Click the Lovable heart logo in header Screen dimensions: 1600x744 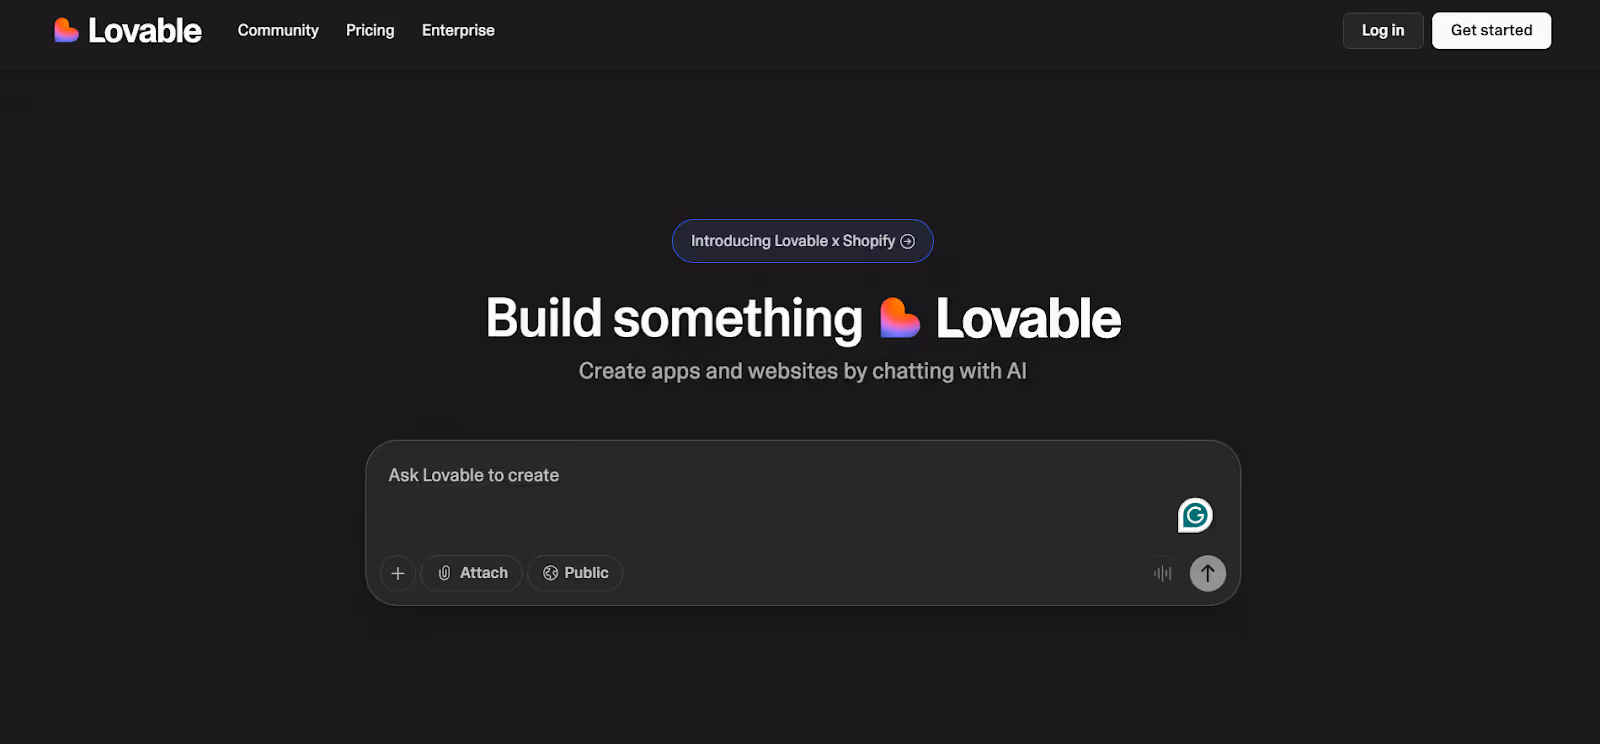coord(66,30)
